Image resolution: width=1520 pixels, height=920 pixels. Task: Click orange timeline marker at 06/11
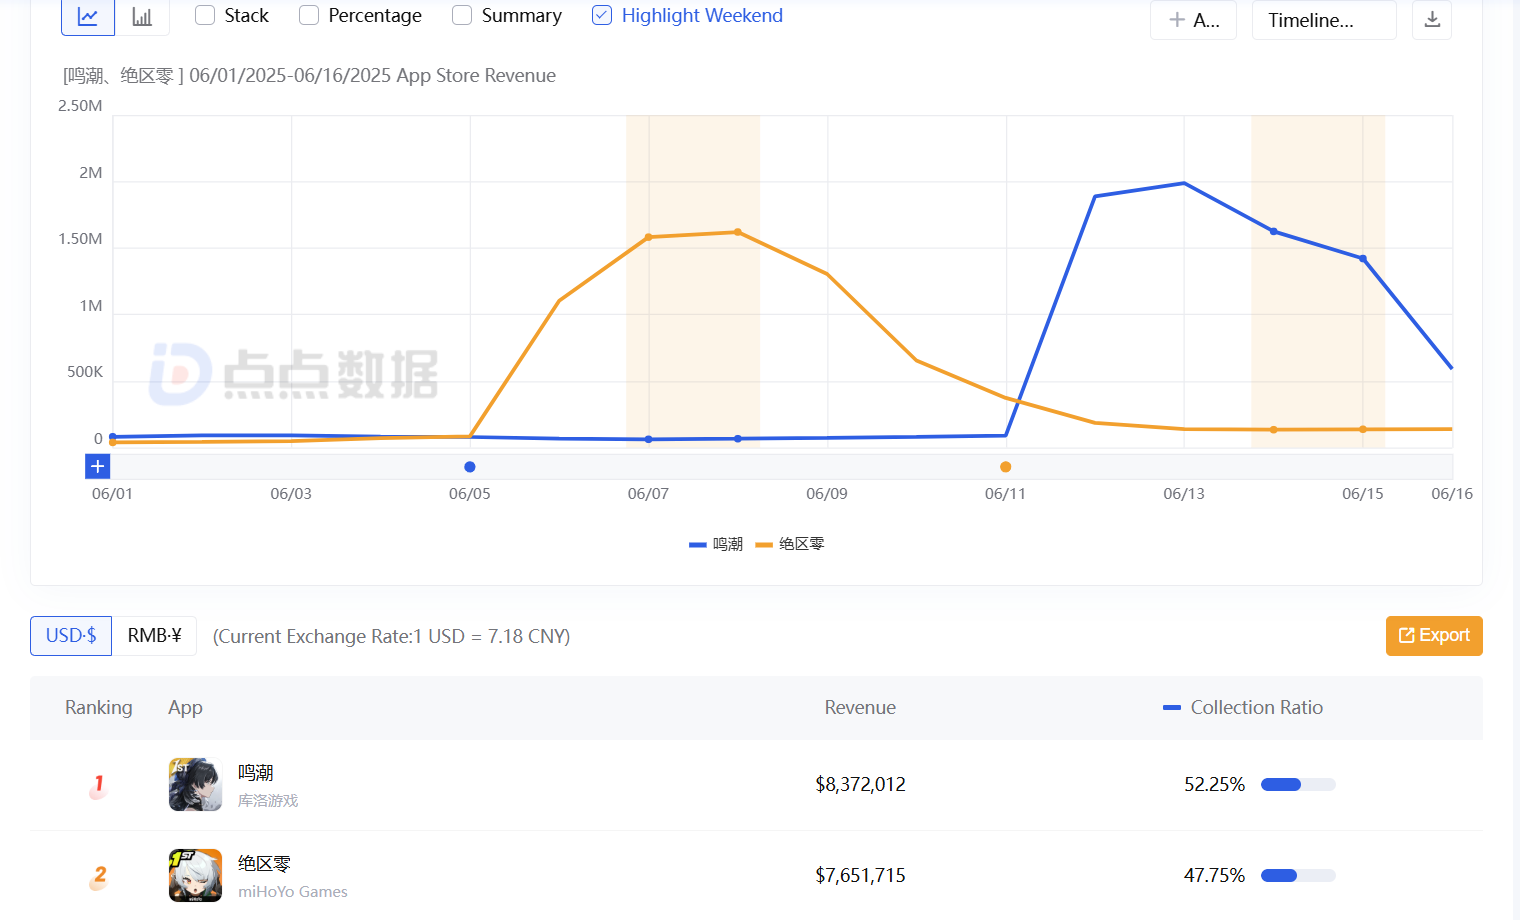coord(1006,467)
